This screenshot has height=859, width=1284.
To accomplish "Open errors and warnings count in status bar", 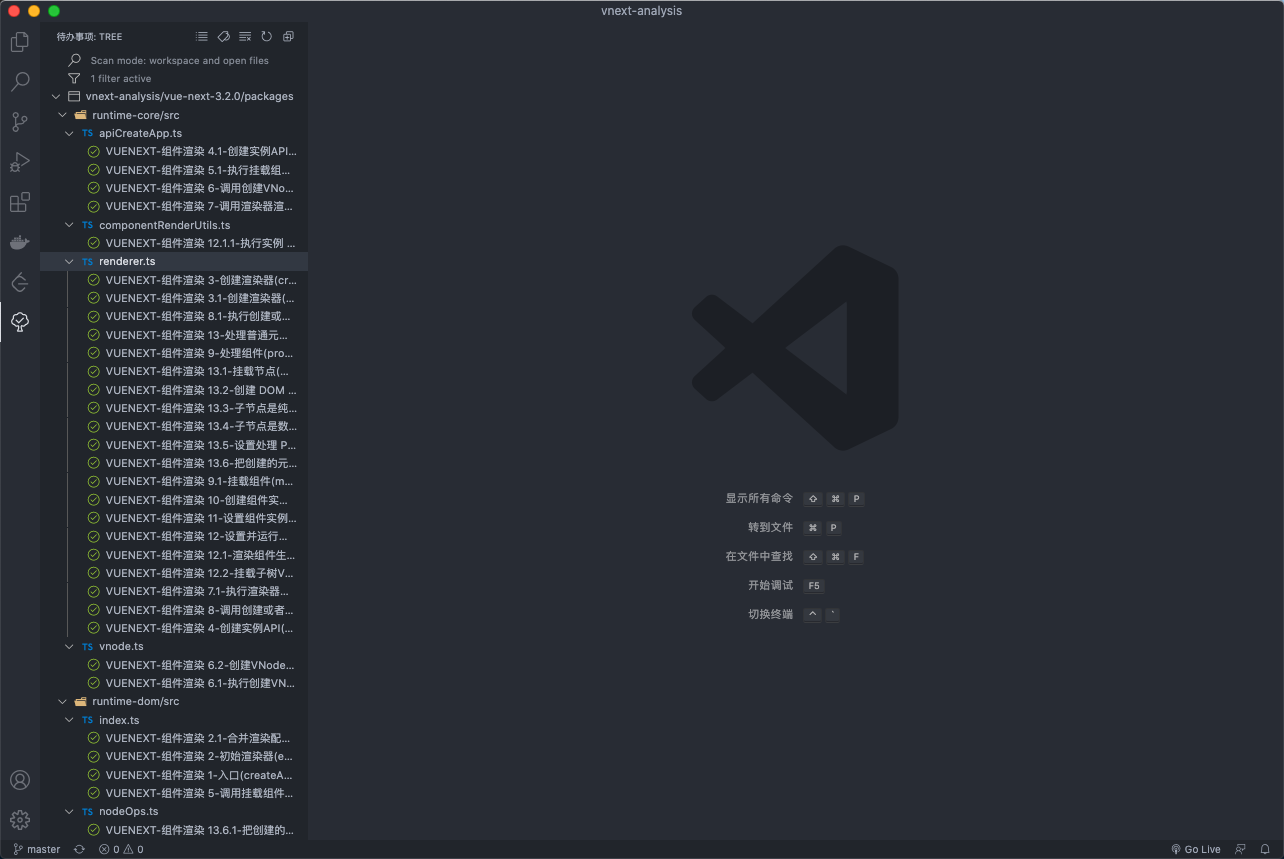I will tap(121, 849).
